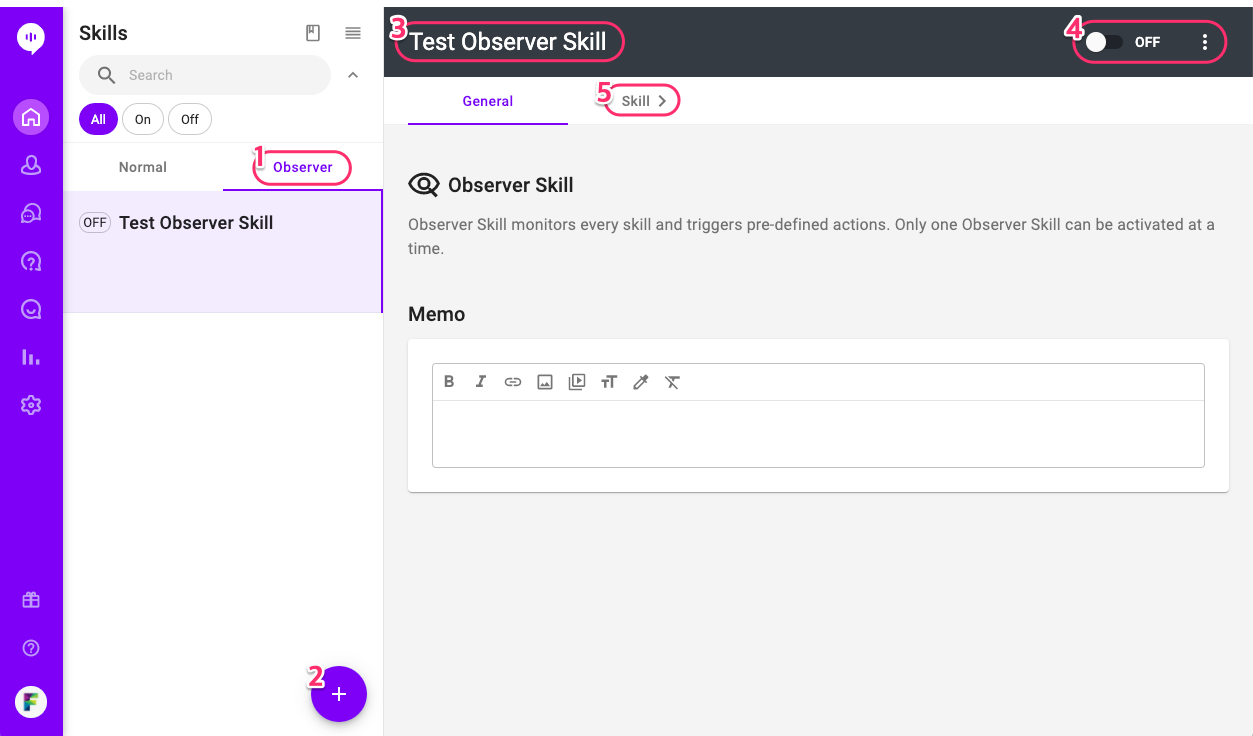Open the gift icon in sidebar
The width and height of the screenshot is (1253, 736).
[31, 600]
